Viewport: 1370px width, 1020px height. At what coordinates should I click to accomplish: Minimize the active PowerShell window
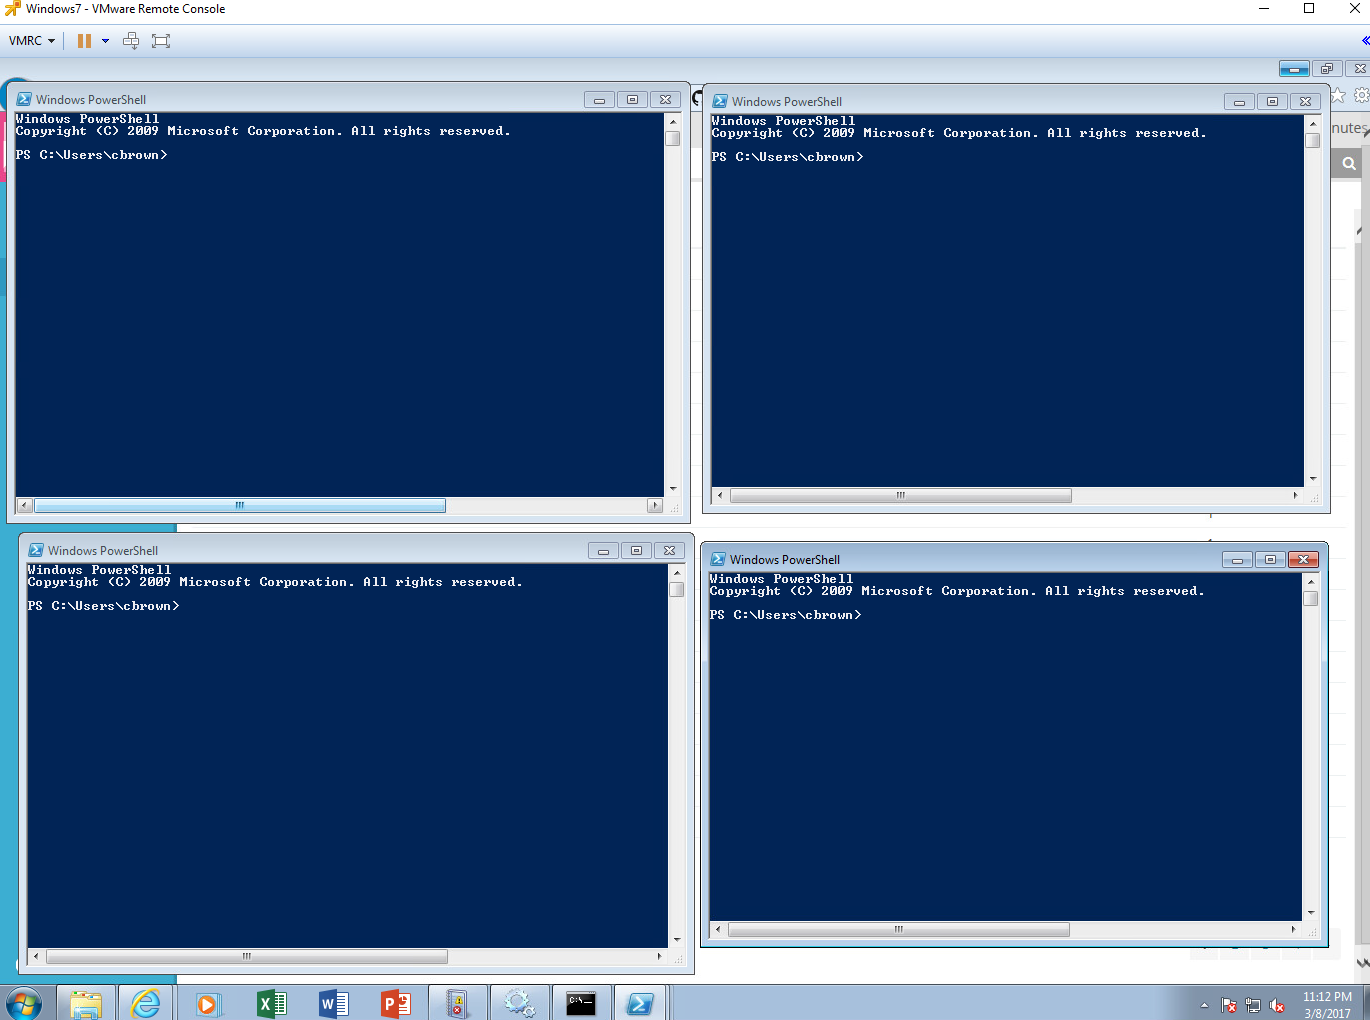tap(1237, 559)
